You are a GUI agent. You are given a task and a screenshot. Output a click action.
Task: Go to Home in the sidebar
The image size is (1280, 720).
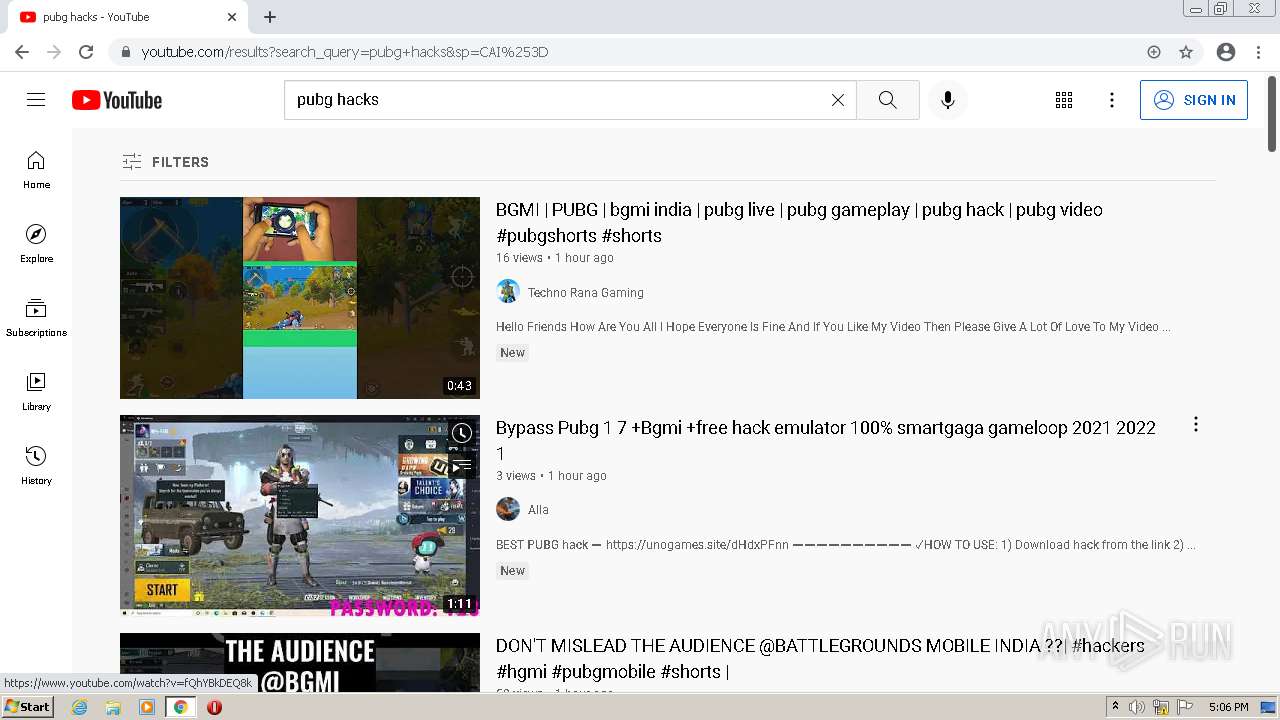point(36,170)
